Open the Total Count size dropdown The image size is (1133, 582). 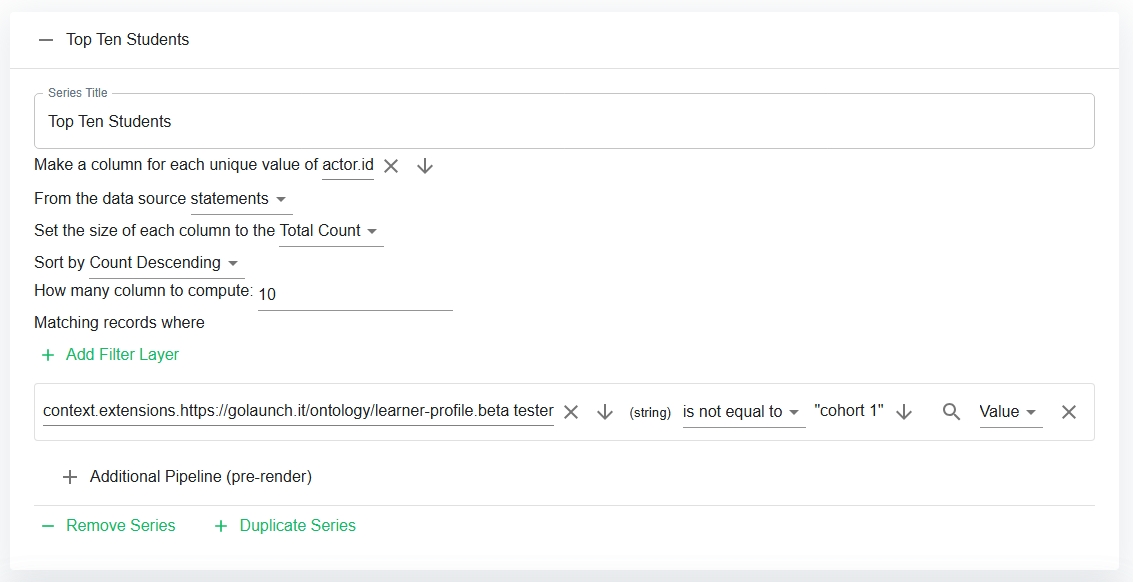330,231
